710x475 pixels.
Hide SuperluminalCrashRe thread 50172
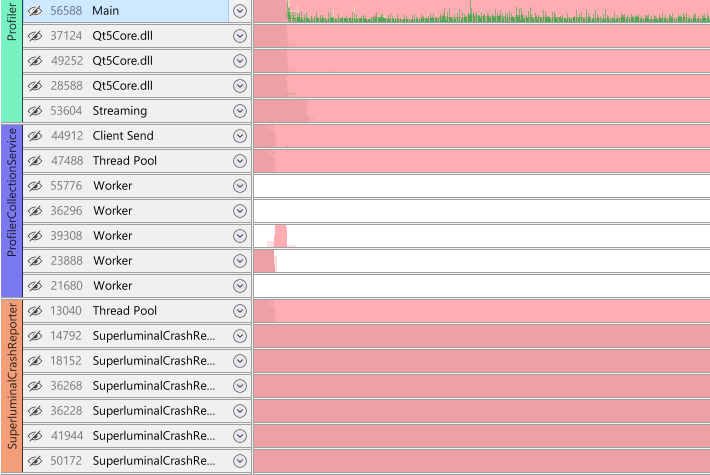(x=34, y=461)
